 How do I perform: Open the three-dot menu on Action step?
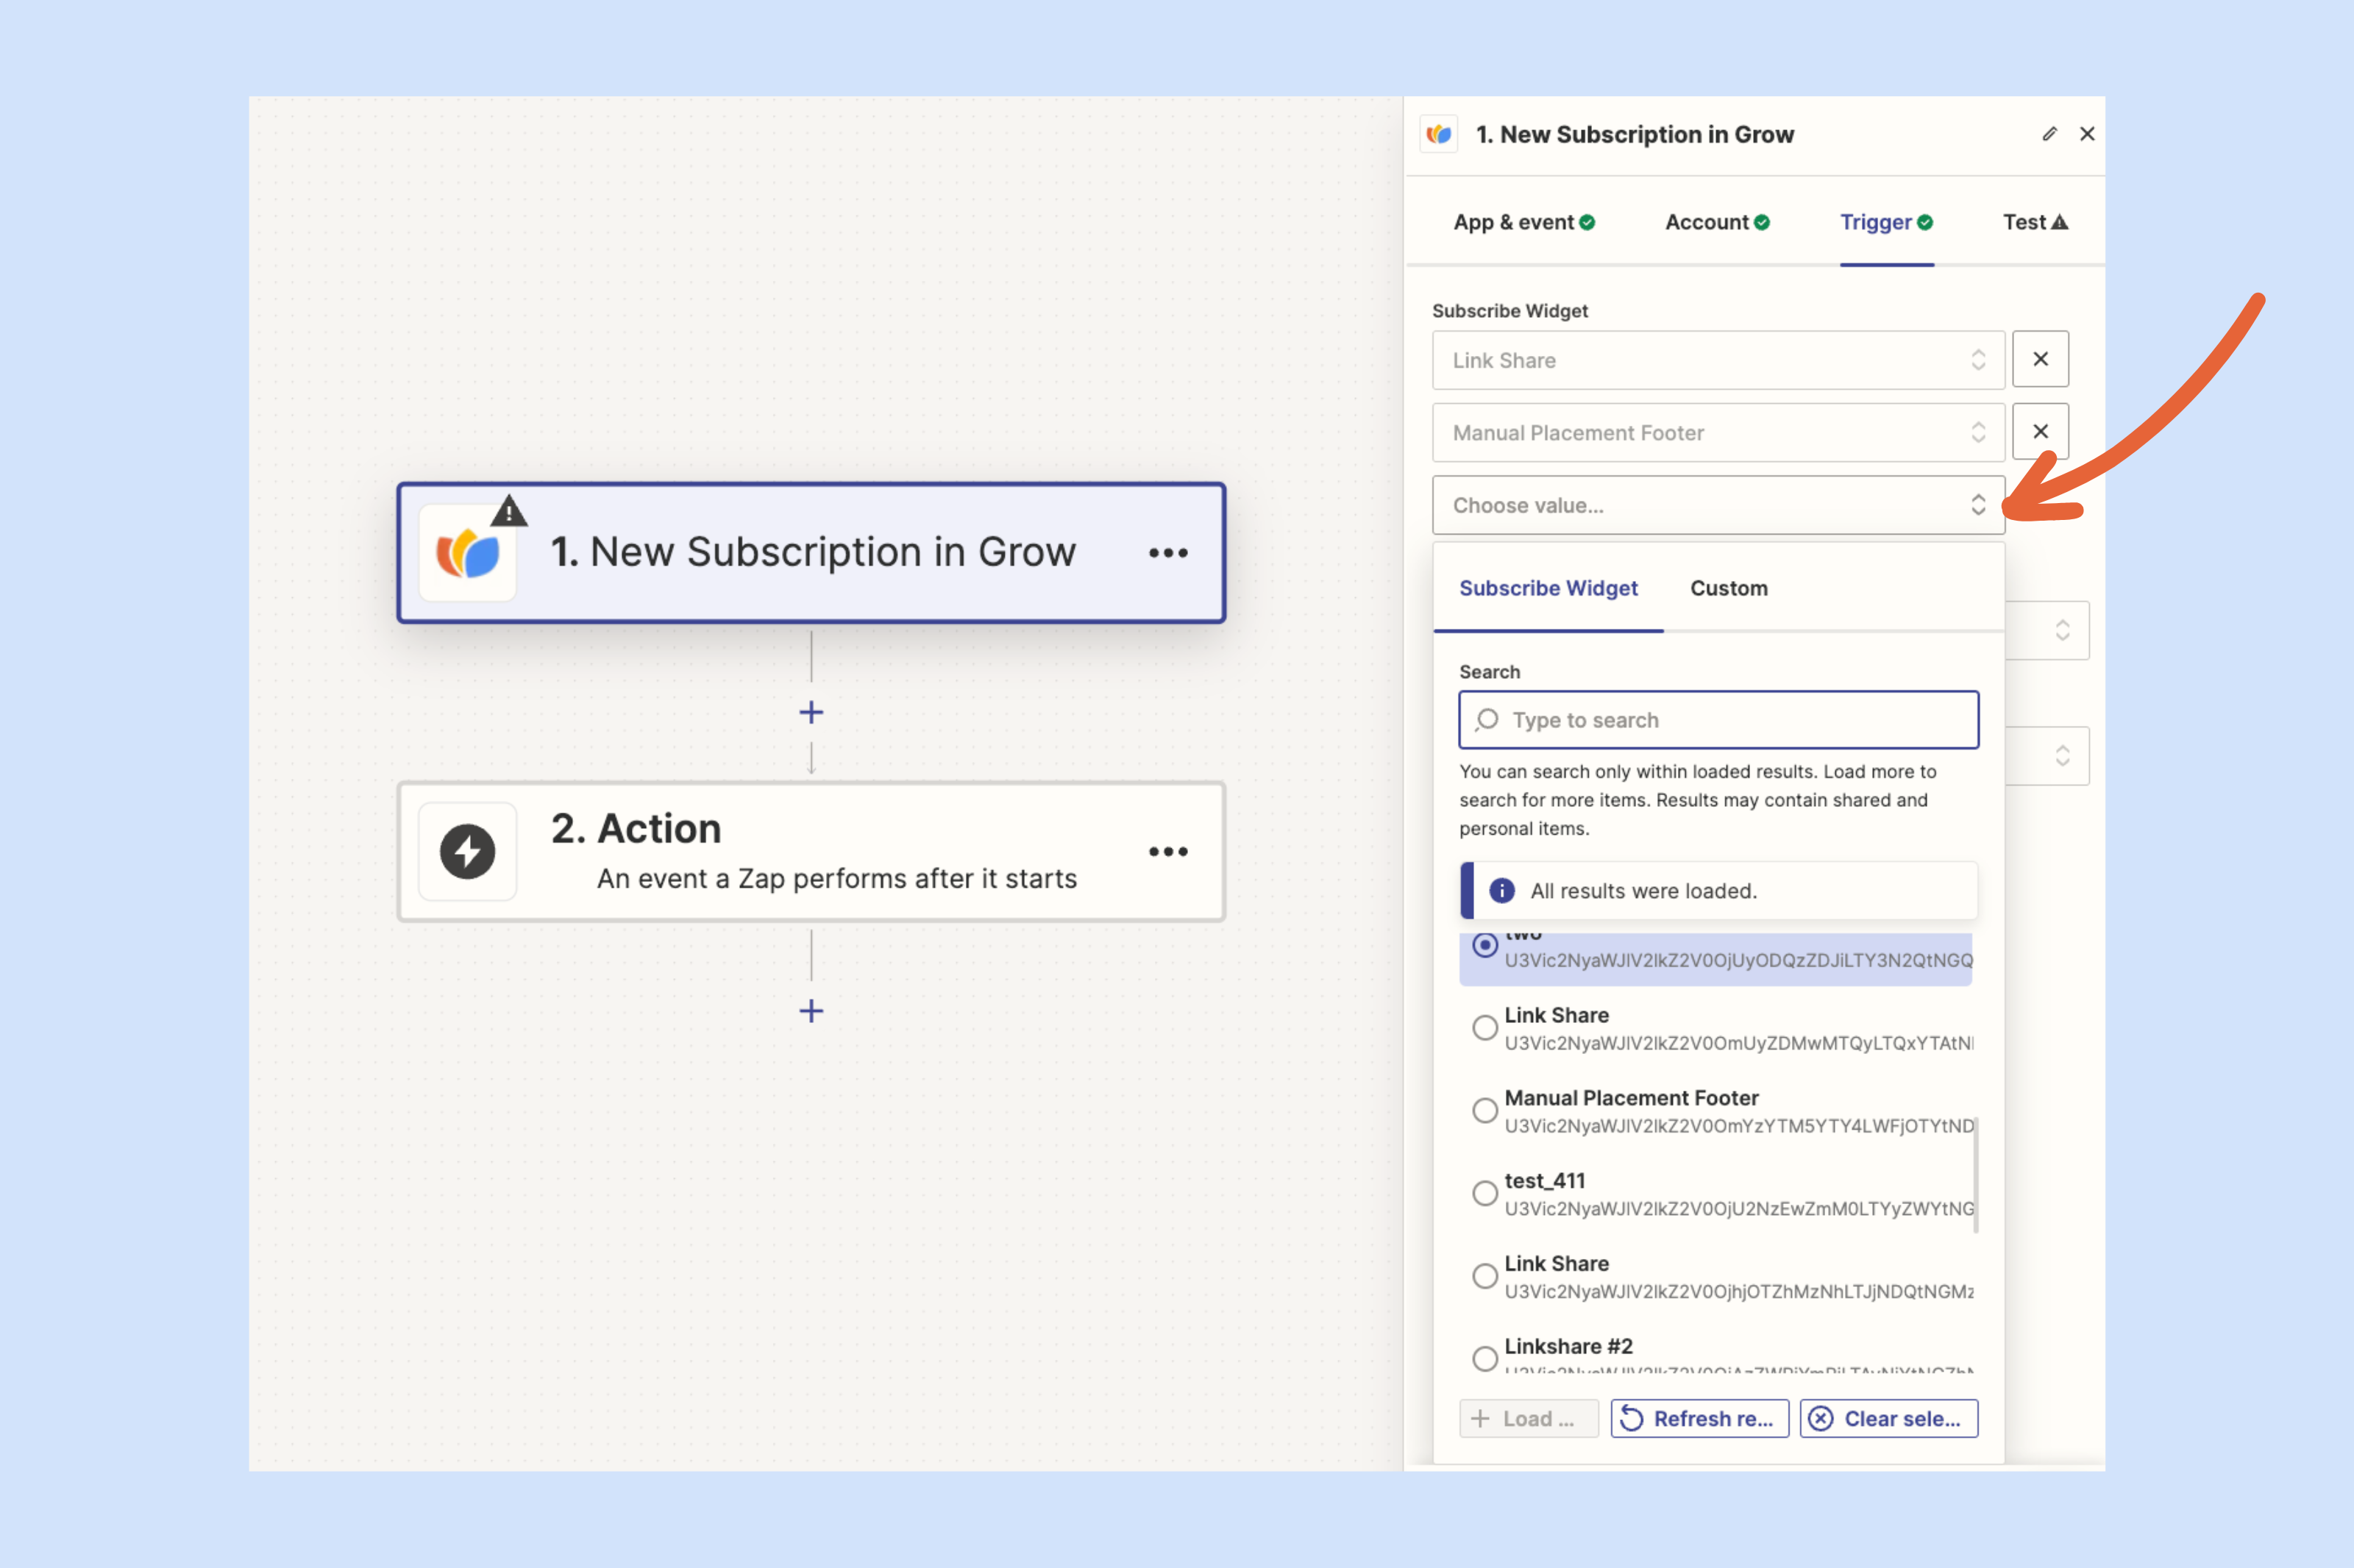[x=1167, y=852]
